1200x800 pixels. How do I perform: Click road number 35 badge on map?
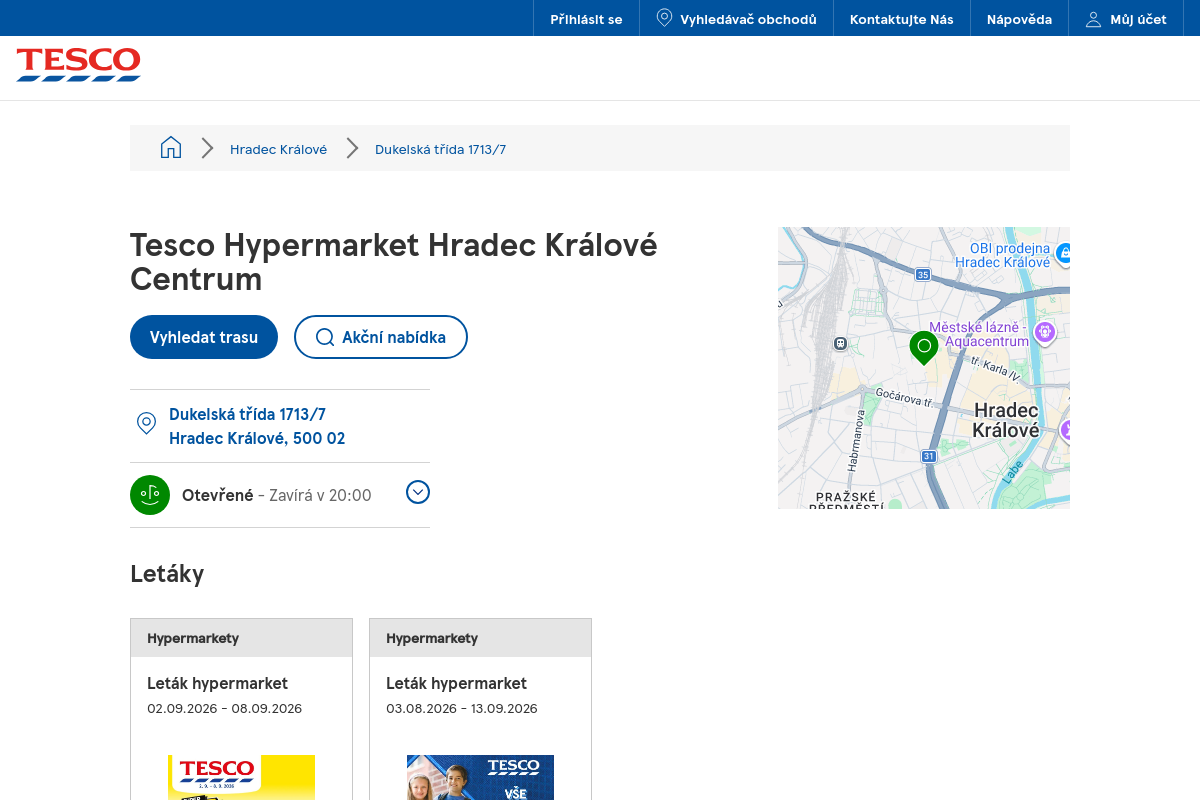click(x=922, y=274)
